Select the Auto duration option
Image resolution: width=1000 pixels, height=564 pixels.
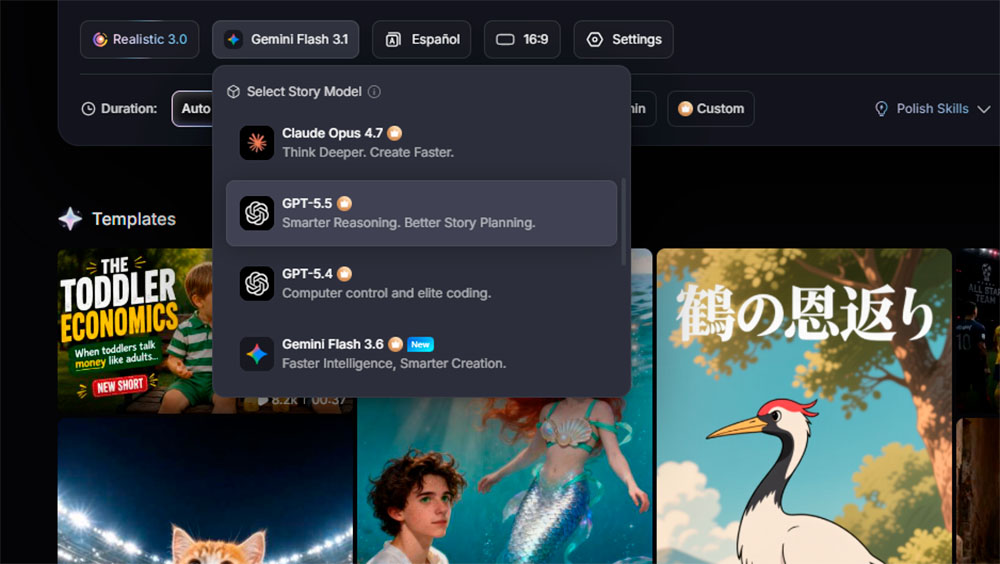(x=193, y=108)
